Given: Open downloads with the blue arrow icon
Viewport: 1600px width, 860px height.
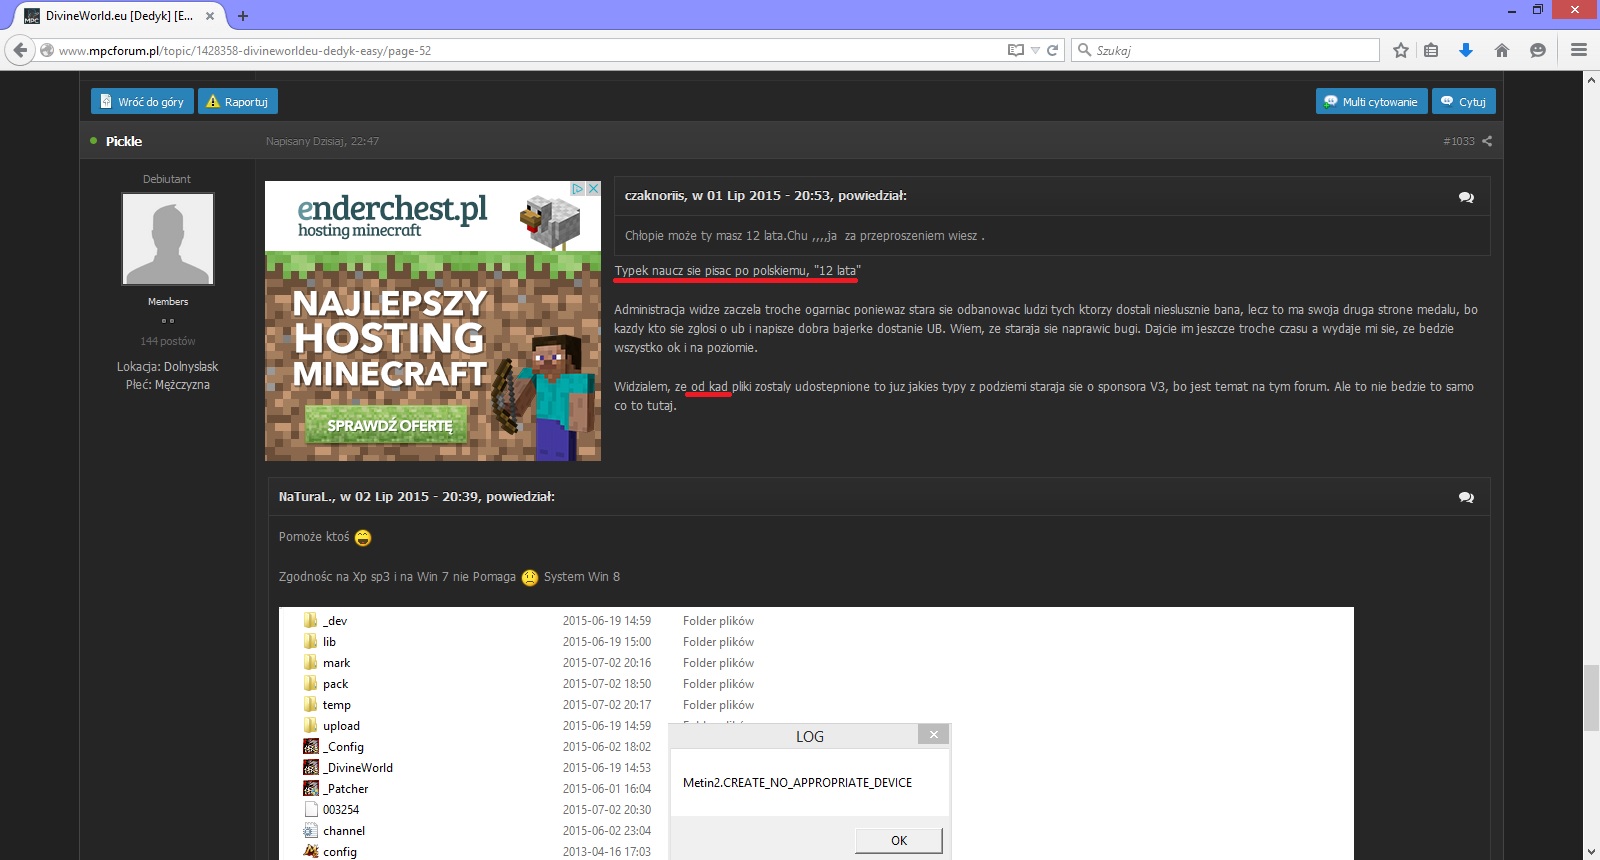Looking at the screenshot, I should point(1466,50).
